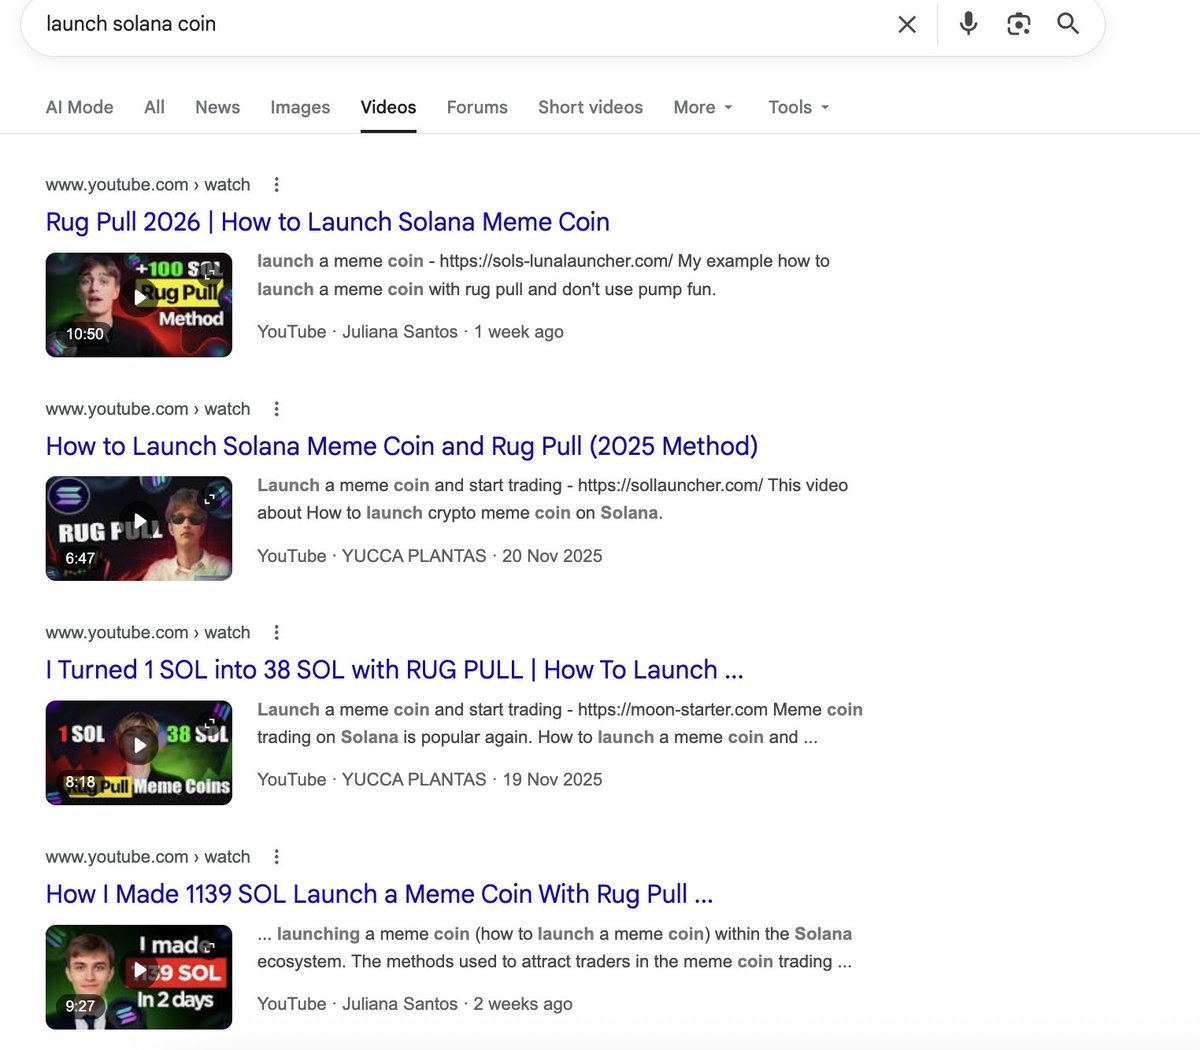Click the sollauncher.com snippet text

point(670,485)
